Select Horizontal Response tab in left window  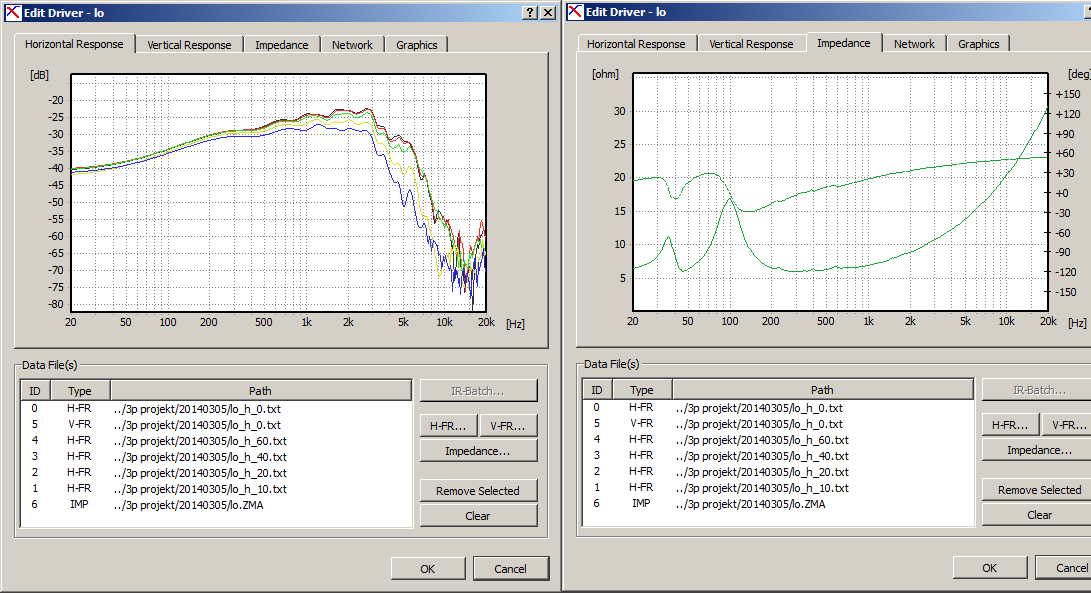tap(74, 44)
